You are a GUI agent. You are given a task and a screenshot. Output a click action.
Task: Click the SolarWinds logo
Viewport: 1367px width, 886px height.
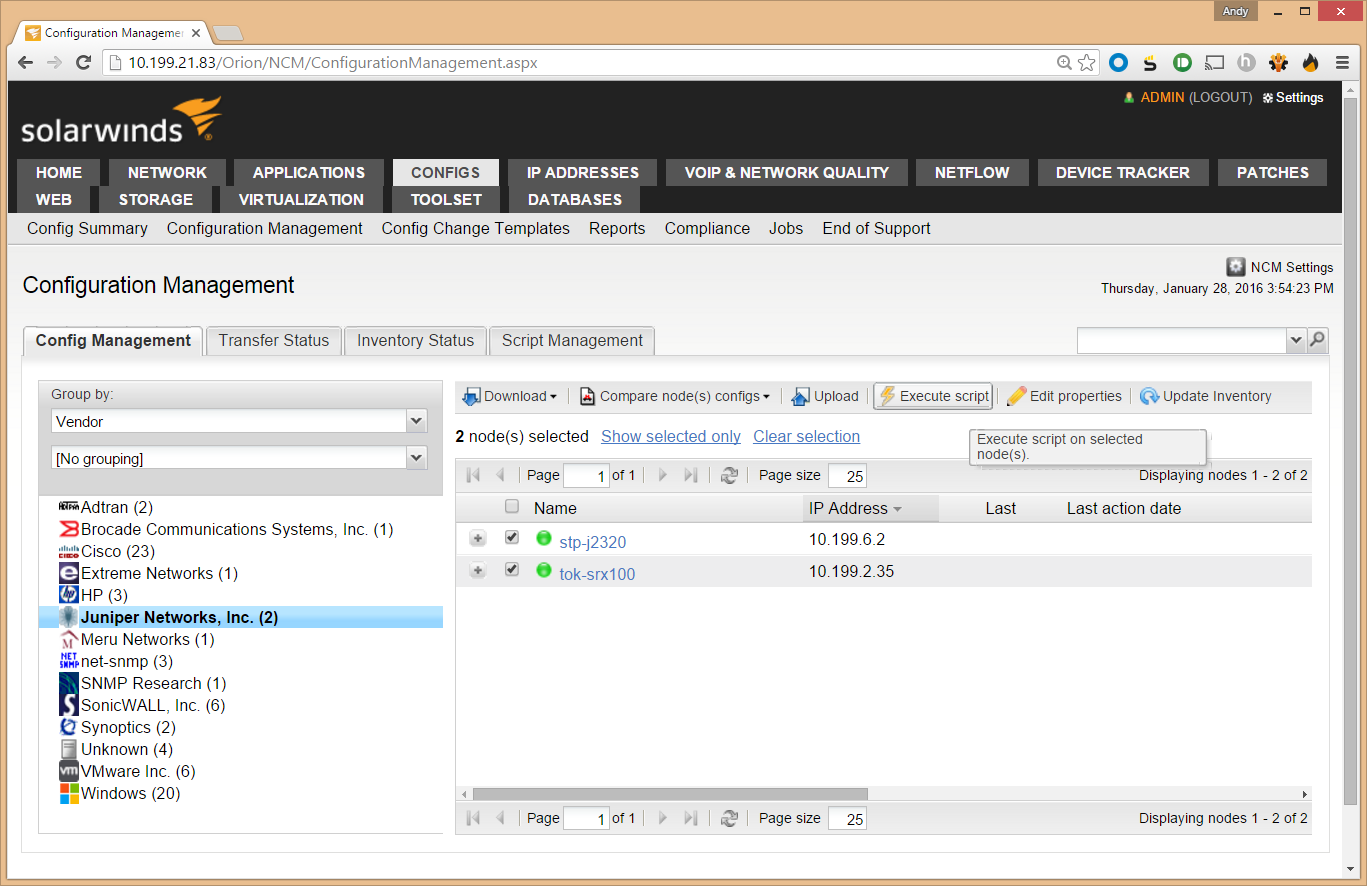pos(121,121)
